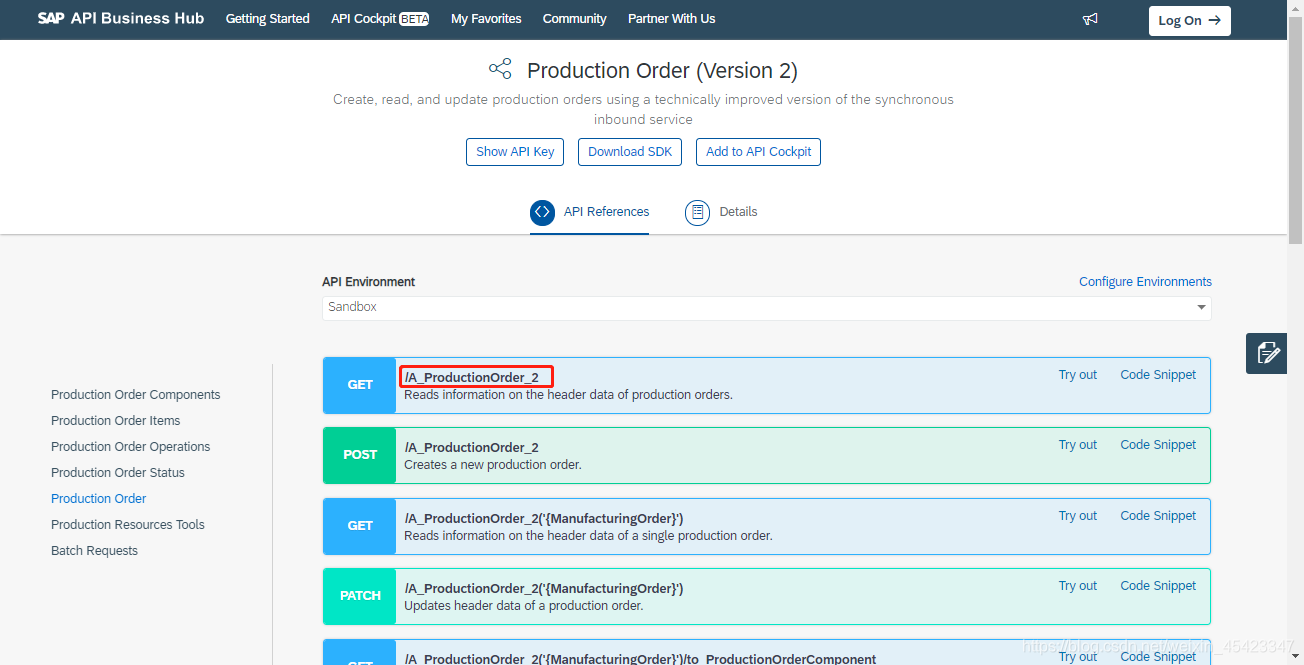The width and height of the screenshot is (1304, 665).
Task: Open Code Snippet for POST create order
Action: [x=1158, y=445]
